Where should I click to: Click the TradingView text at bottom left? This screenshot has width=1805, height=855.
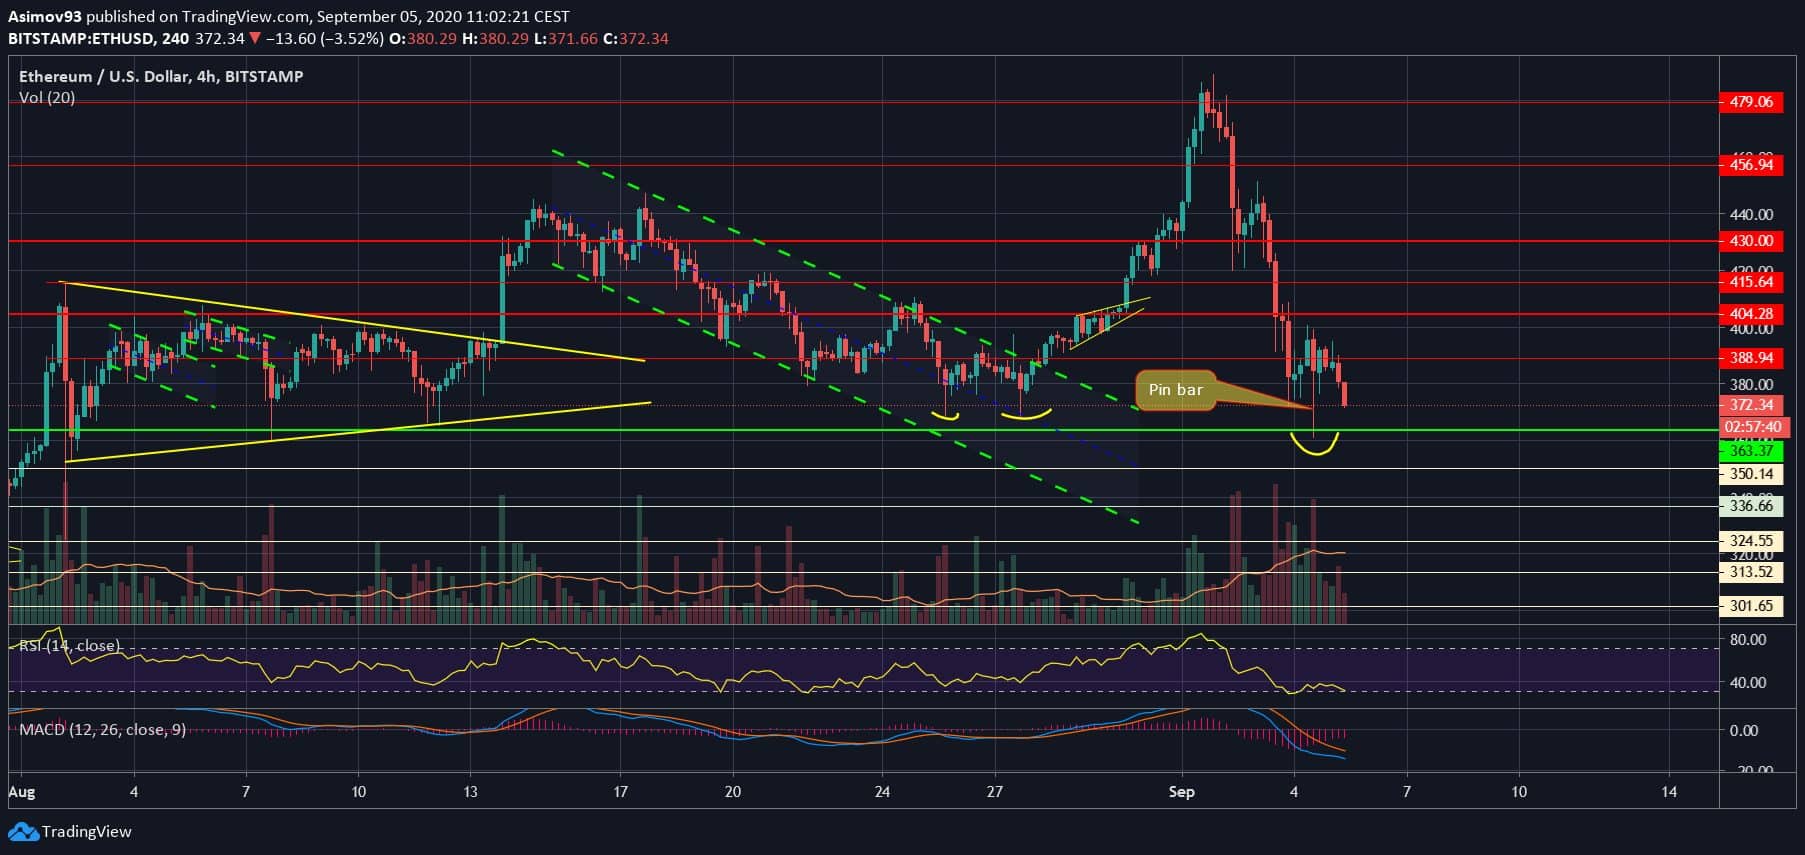tap(86, 832)
